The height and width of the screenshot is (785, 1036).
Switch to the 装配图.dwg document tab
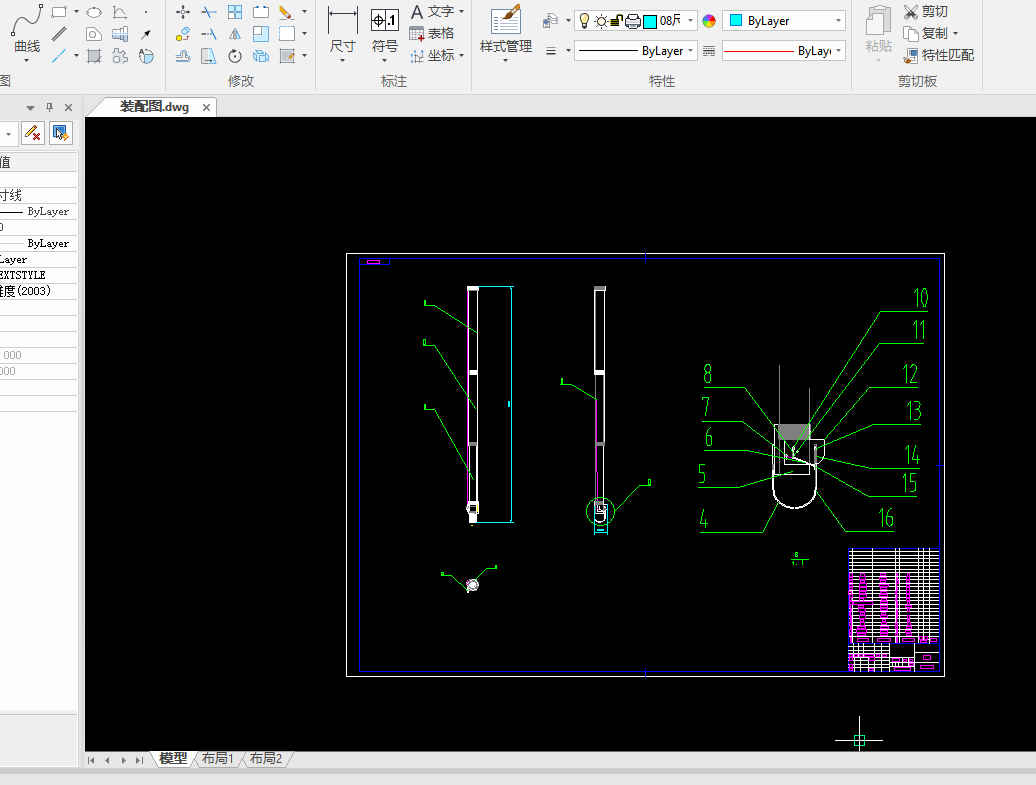click(x=154, y=107)
